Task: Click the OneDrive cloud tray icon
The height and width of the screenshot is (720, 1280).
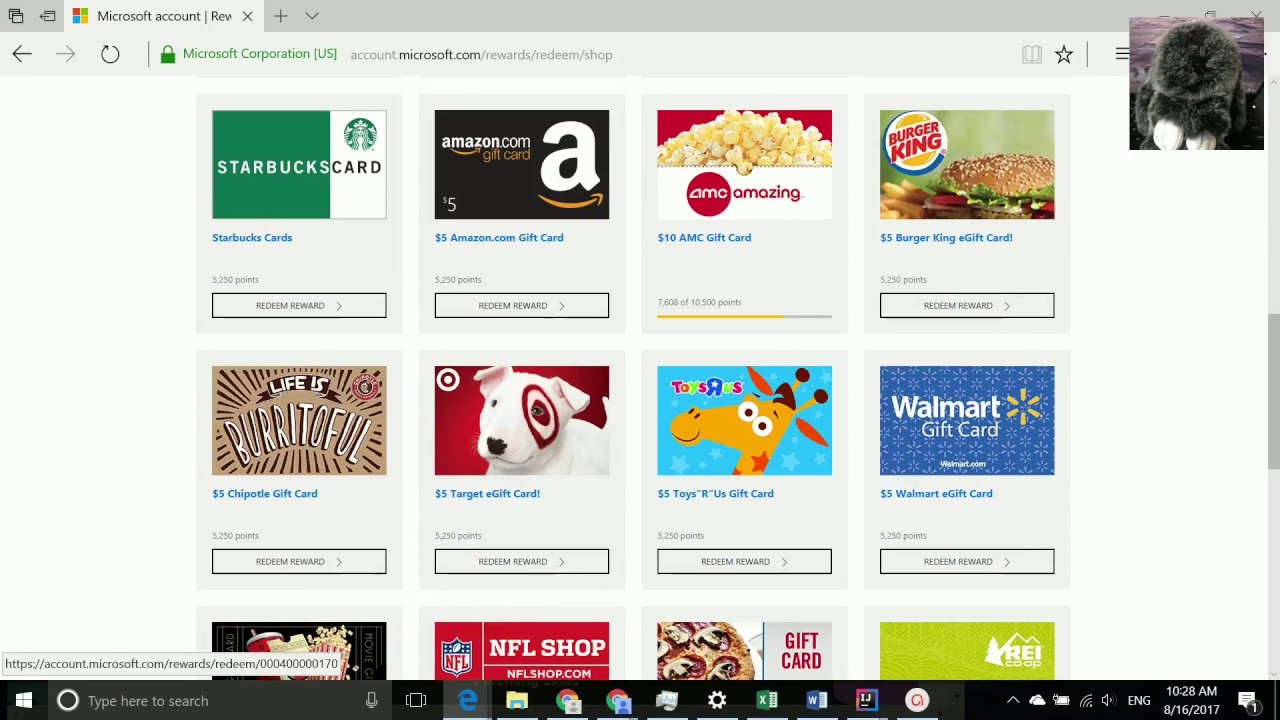Action: [1037, 700]
